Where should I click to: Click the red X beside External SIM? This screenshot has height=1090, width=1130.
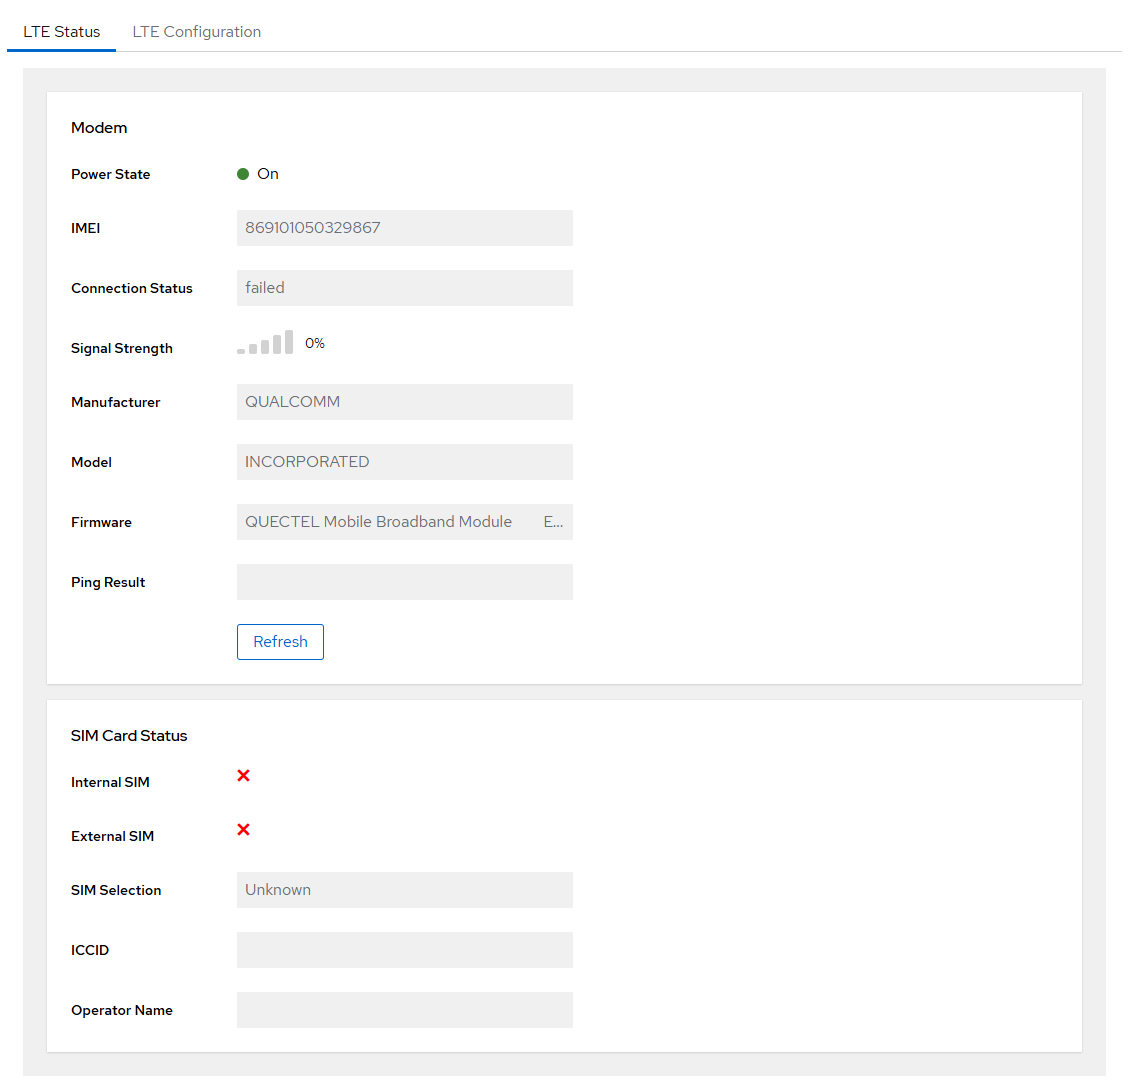tap(243, 830)
